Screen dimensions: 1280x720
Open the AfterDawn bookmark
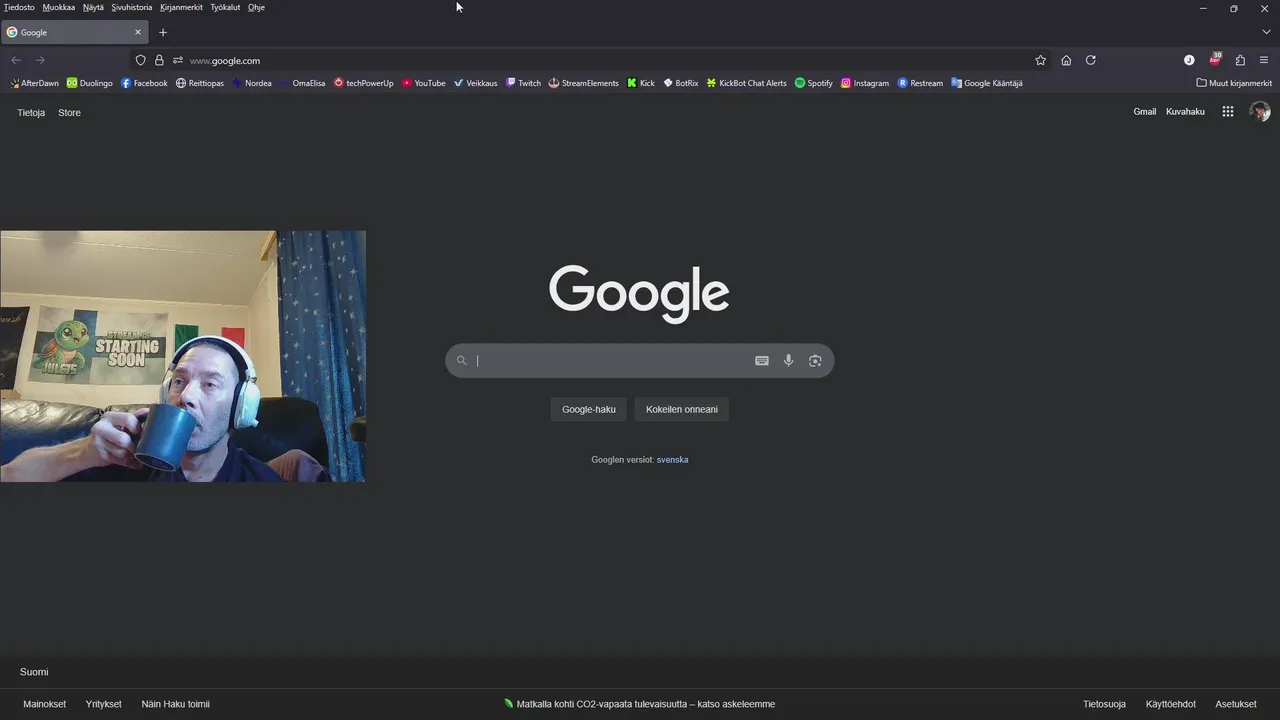pos(34,83)
